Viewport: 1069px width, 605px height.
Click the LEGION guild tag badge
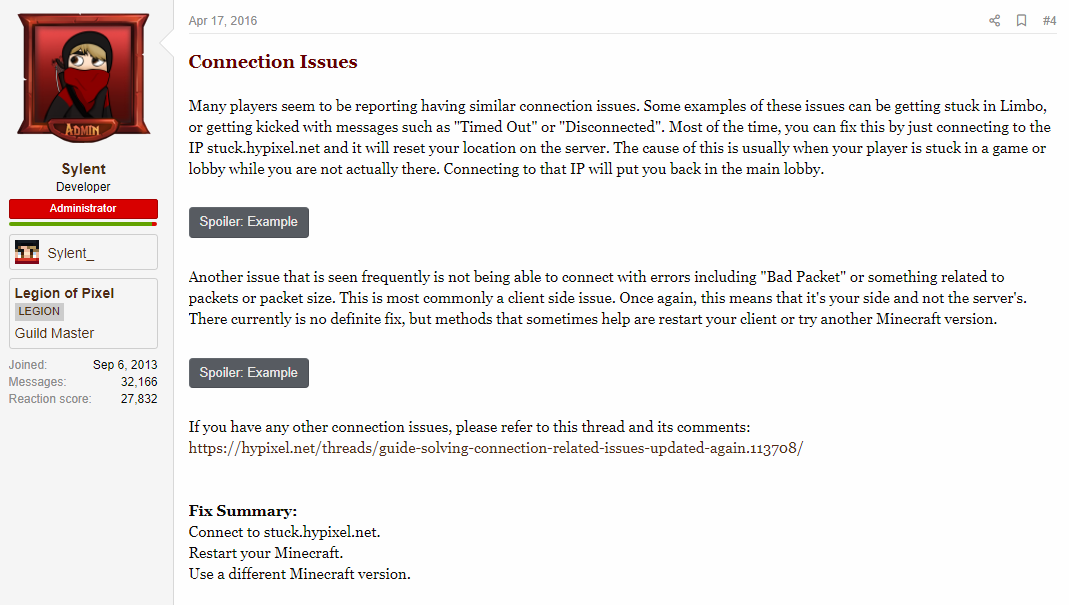point(40,312)
